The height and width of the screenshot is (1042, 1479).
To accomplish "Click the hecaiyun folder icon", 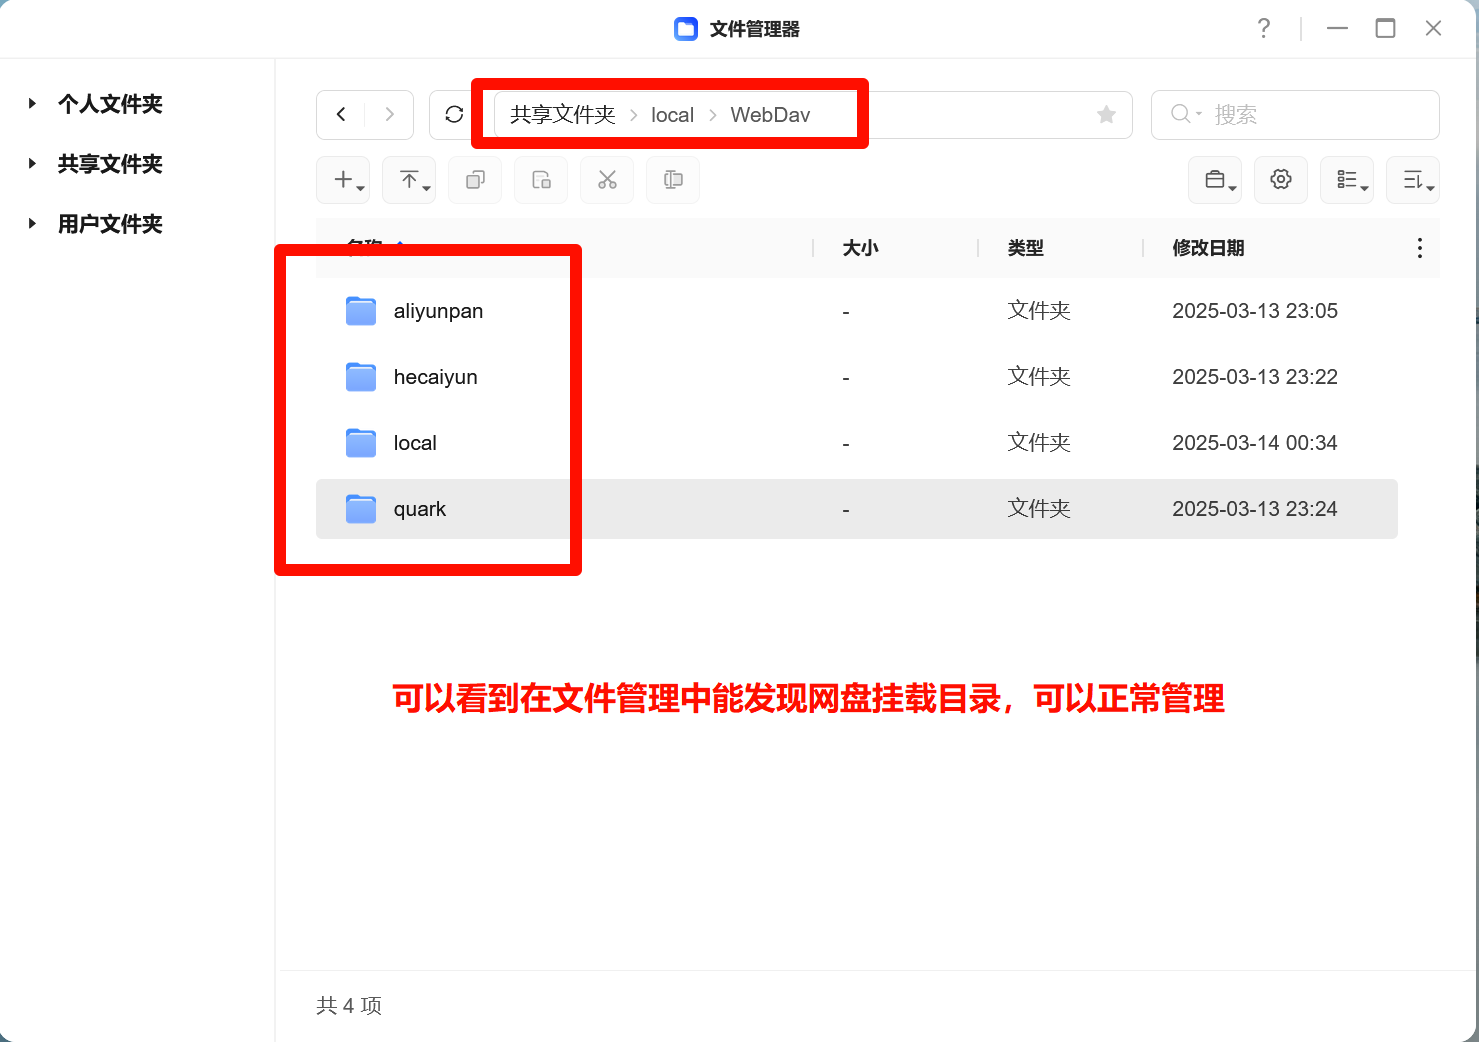I will click(361, 377).
